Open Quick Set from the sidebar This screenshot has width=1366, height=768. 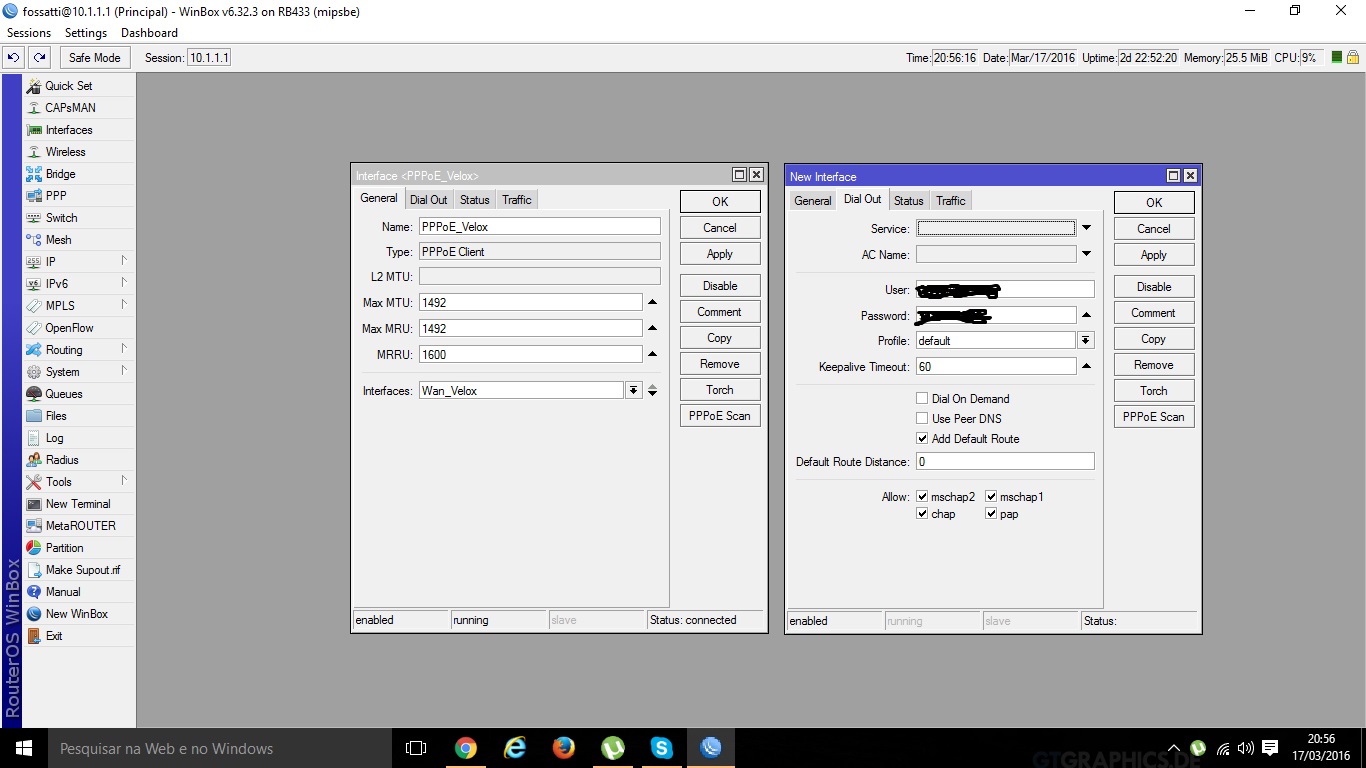(x=68, y=86)
